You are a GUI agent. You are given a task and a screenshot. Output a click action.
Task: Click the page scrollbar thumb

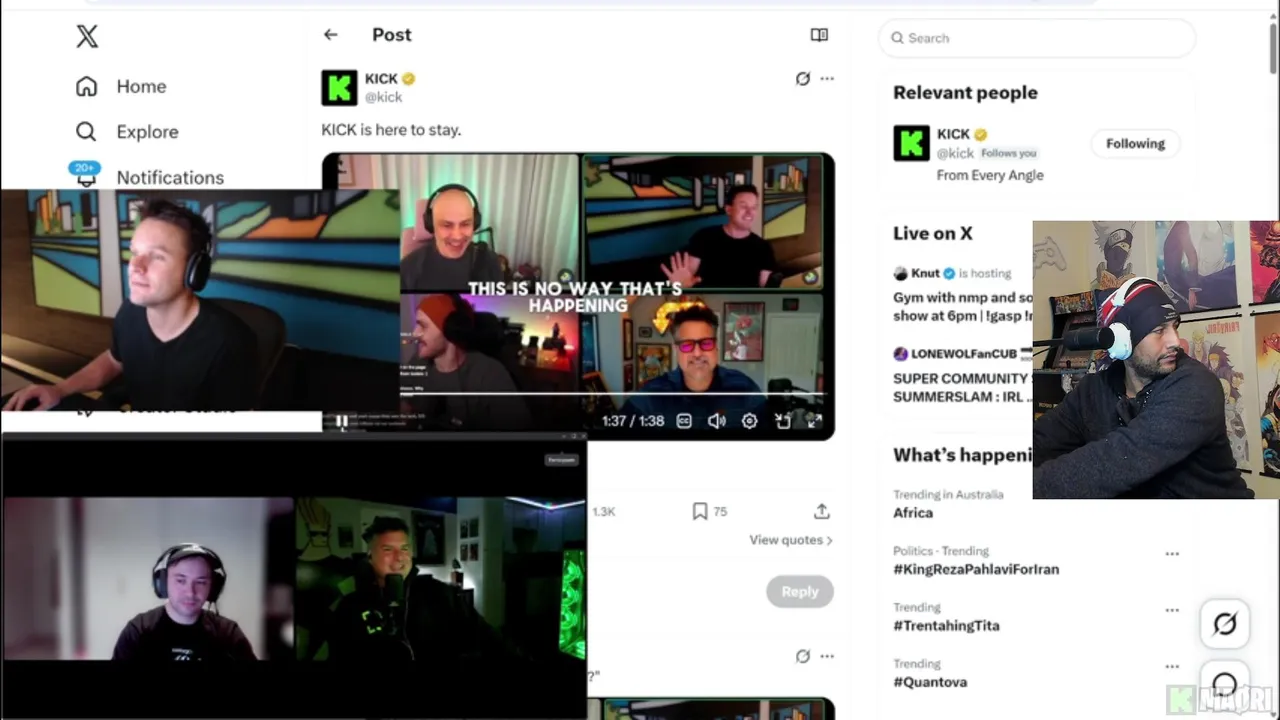coord(1273,47)
